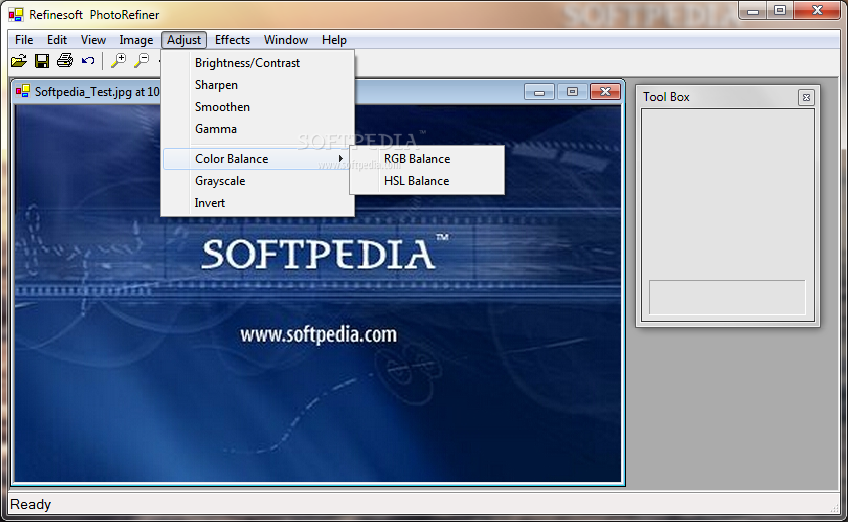Choose Brightness/Contrast from Adjust menu
The image size is (848, 522).
(x=258, y=63)
